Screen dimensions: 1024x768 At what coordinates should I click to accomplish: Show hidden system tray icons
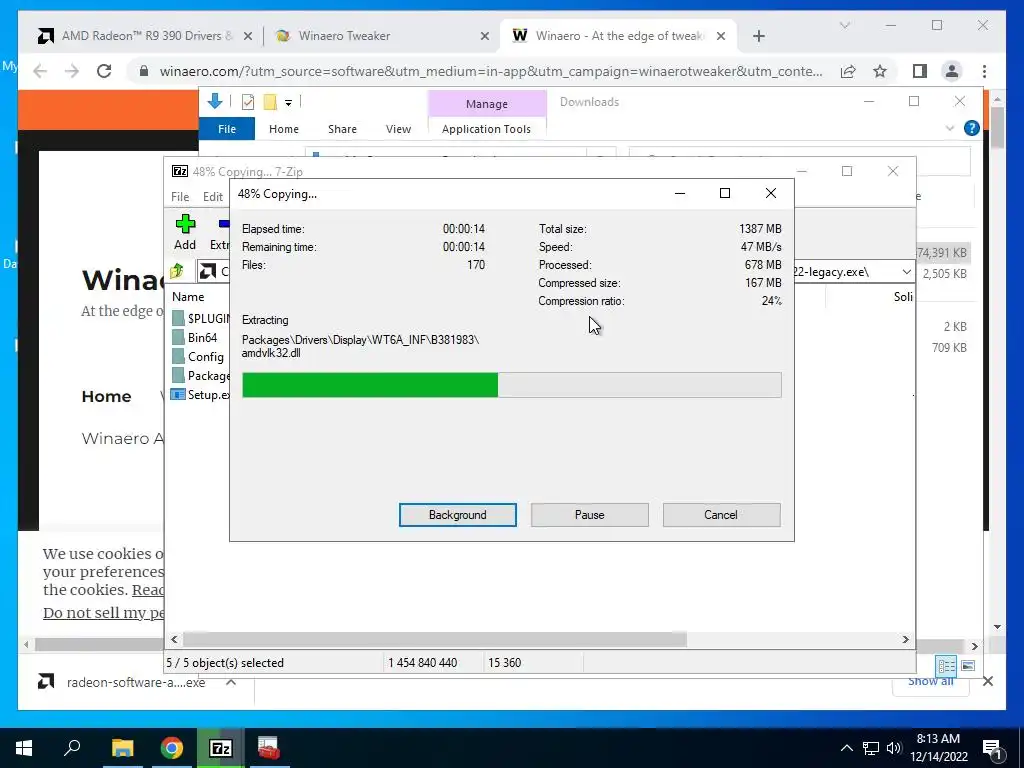click(846, 748)
